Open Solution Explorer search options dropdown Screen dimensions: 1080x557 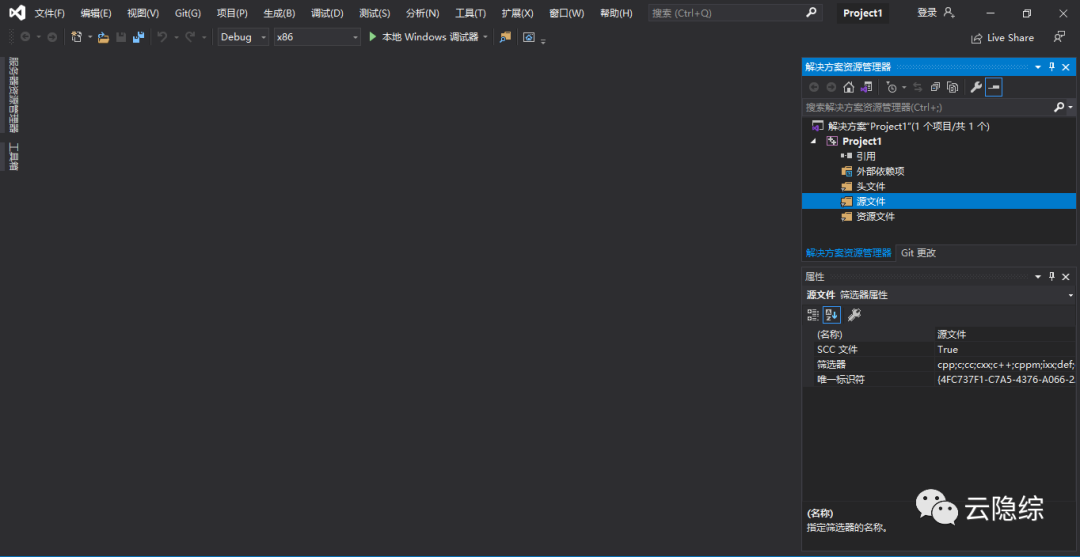tap(1070, 107)
